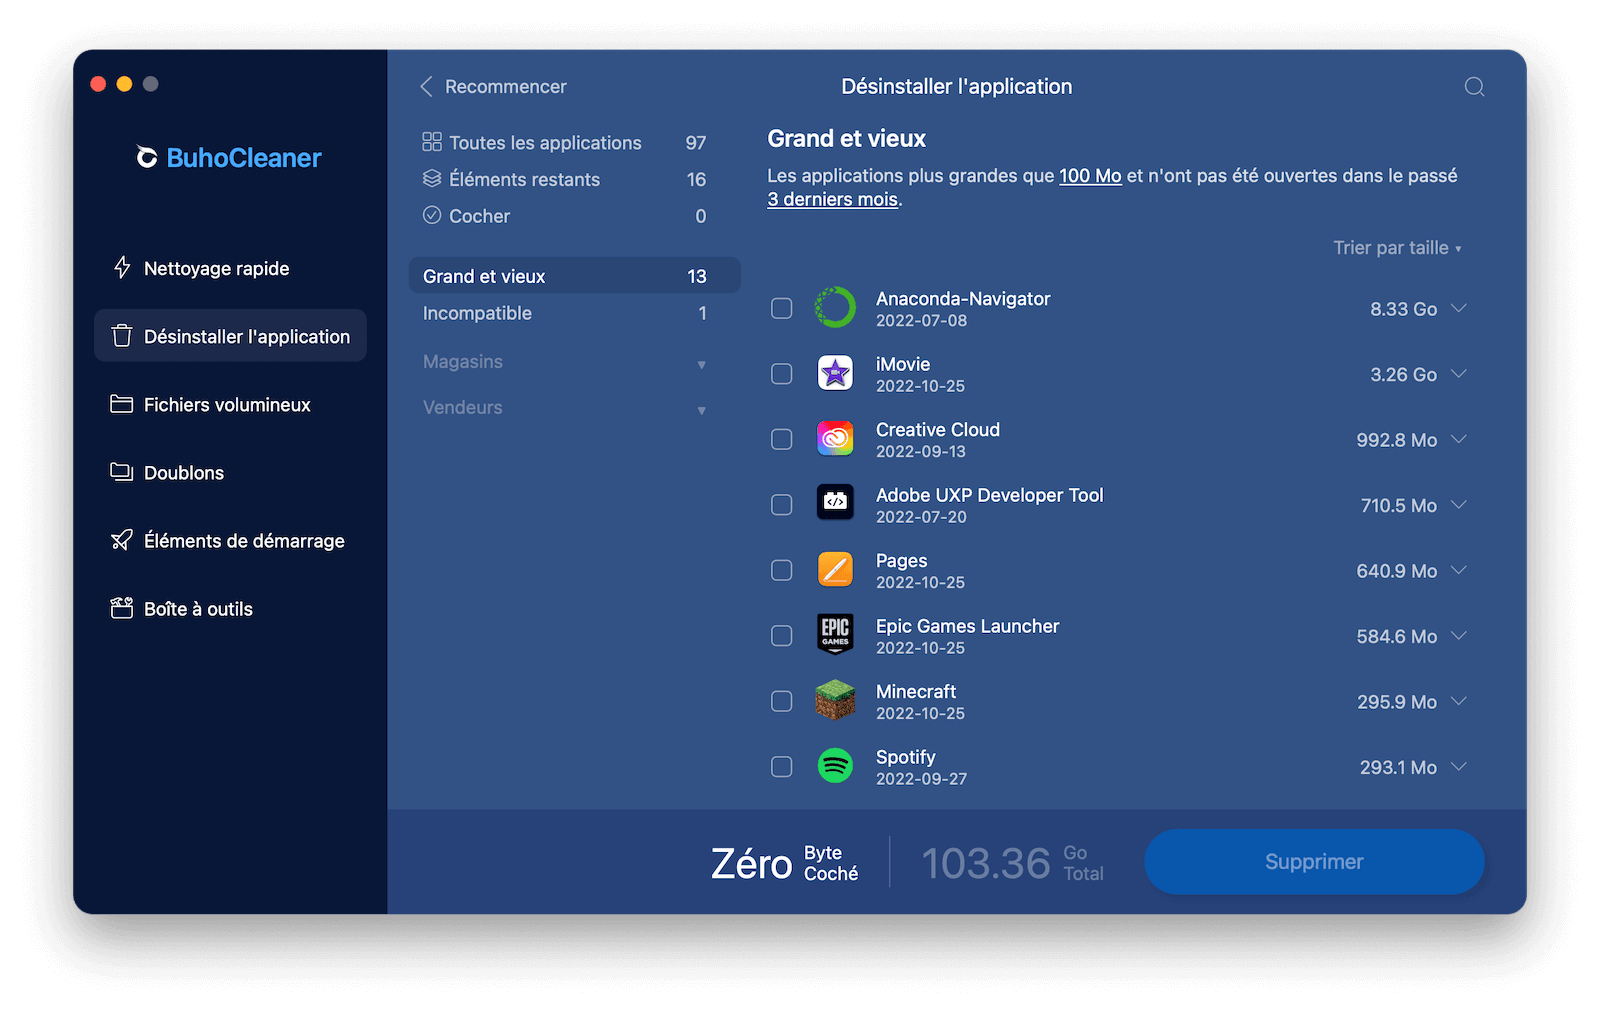Select the Incompatible filter
The width and height of the screenshot is (1600, 1011).
pyautogui.click(x=574, y=313)
